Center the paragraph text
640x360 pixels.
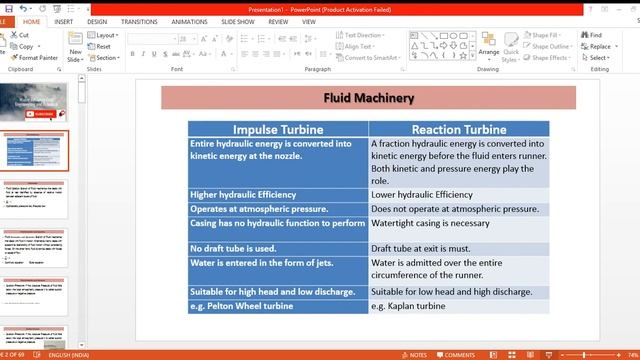point(255,54)
